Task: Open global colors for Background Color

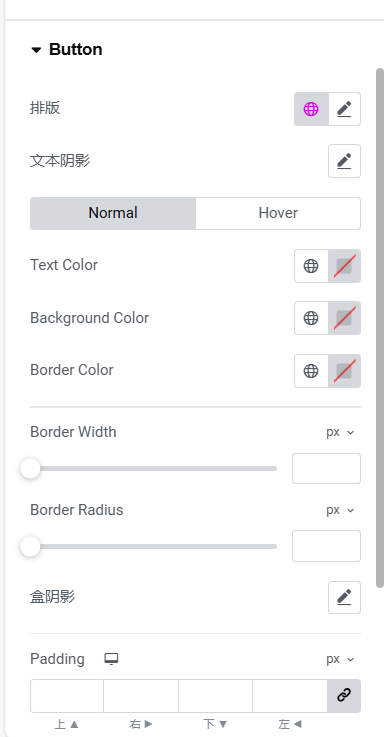Action: 311,318
